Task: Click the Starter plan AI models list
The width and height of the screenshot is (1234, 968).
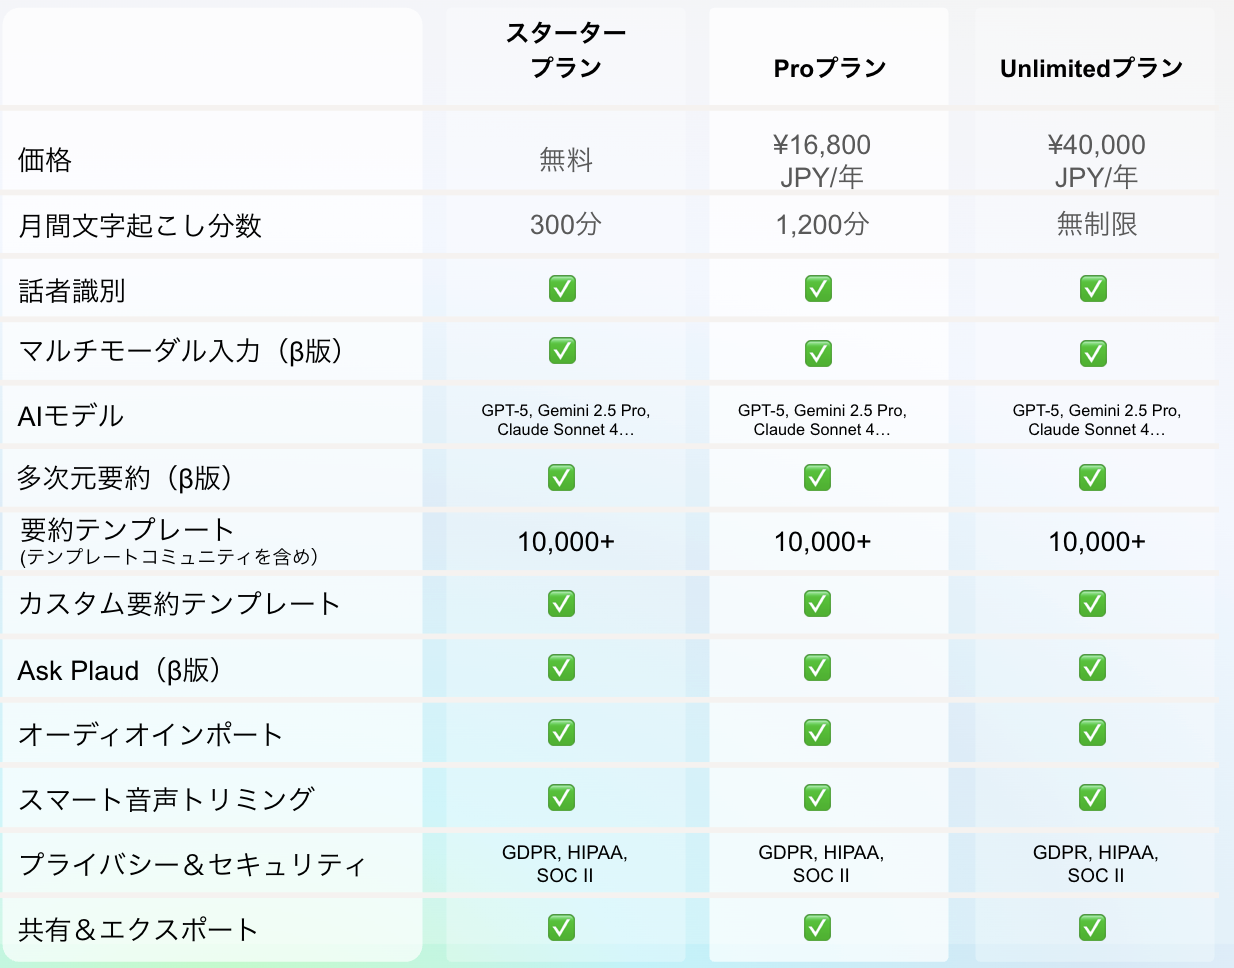Action: pos(566,420)
